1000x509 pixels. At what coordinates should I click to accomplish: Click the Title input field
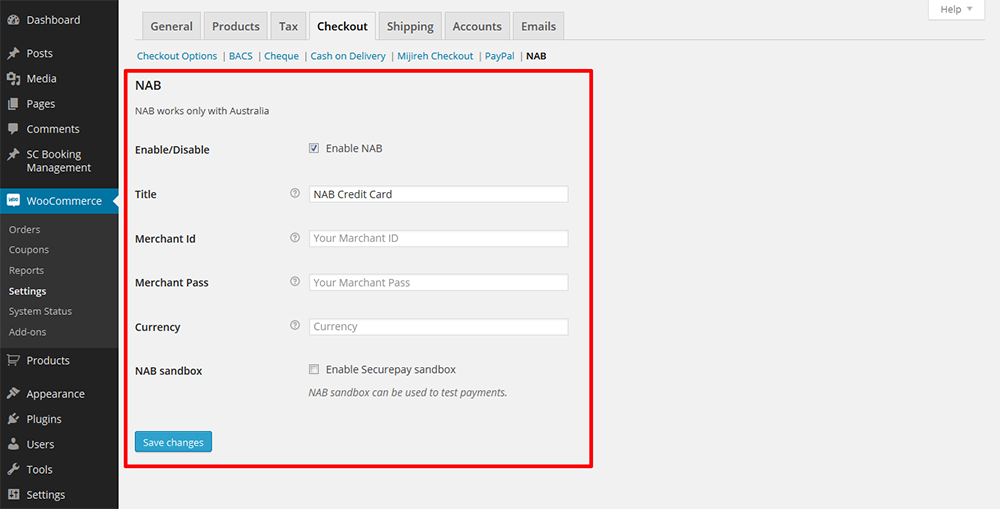click(439, 194)
